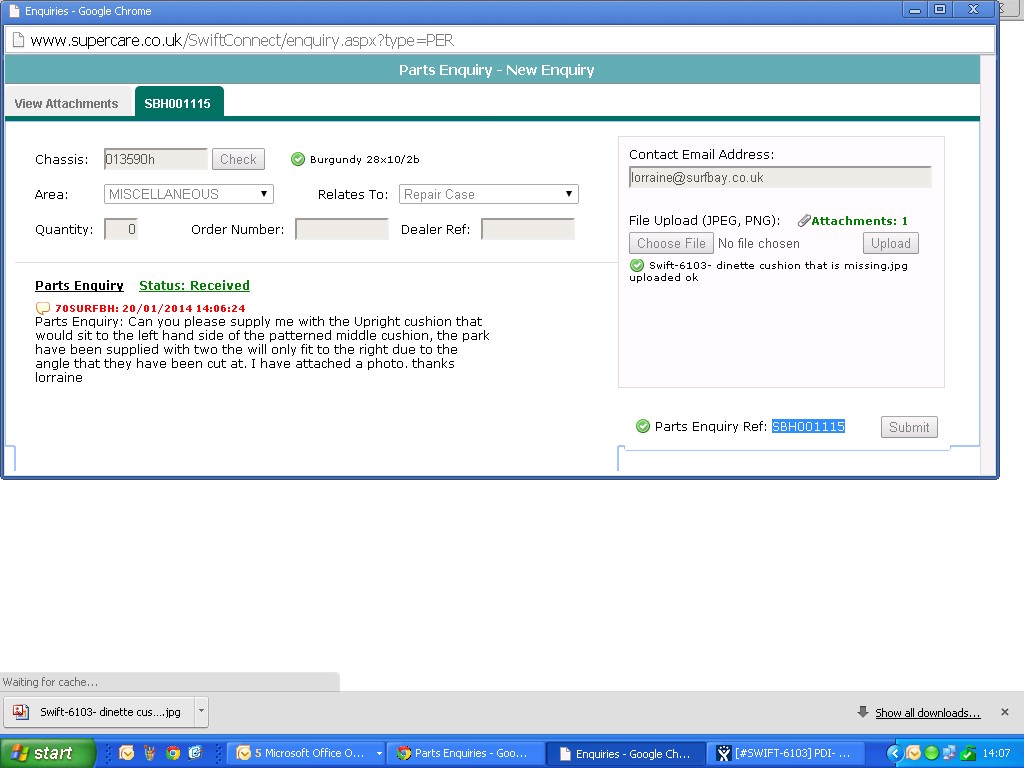The image size is (1024, 768).
Task: Click the Submit button
Action: pyautogui.click(x=909, y=426)
